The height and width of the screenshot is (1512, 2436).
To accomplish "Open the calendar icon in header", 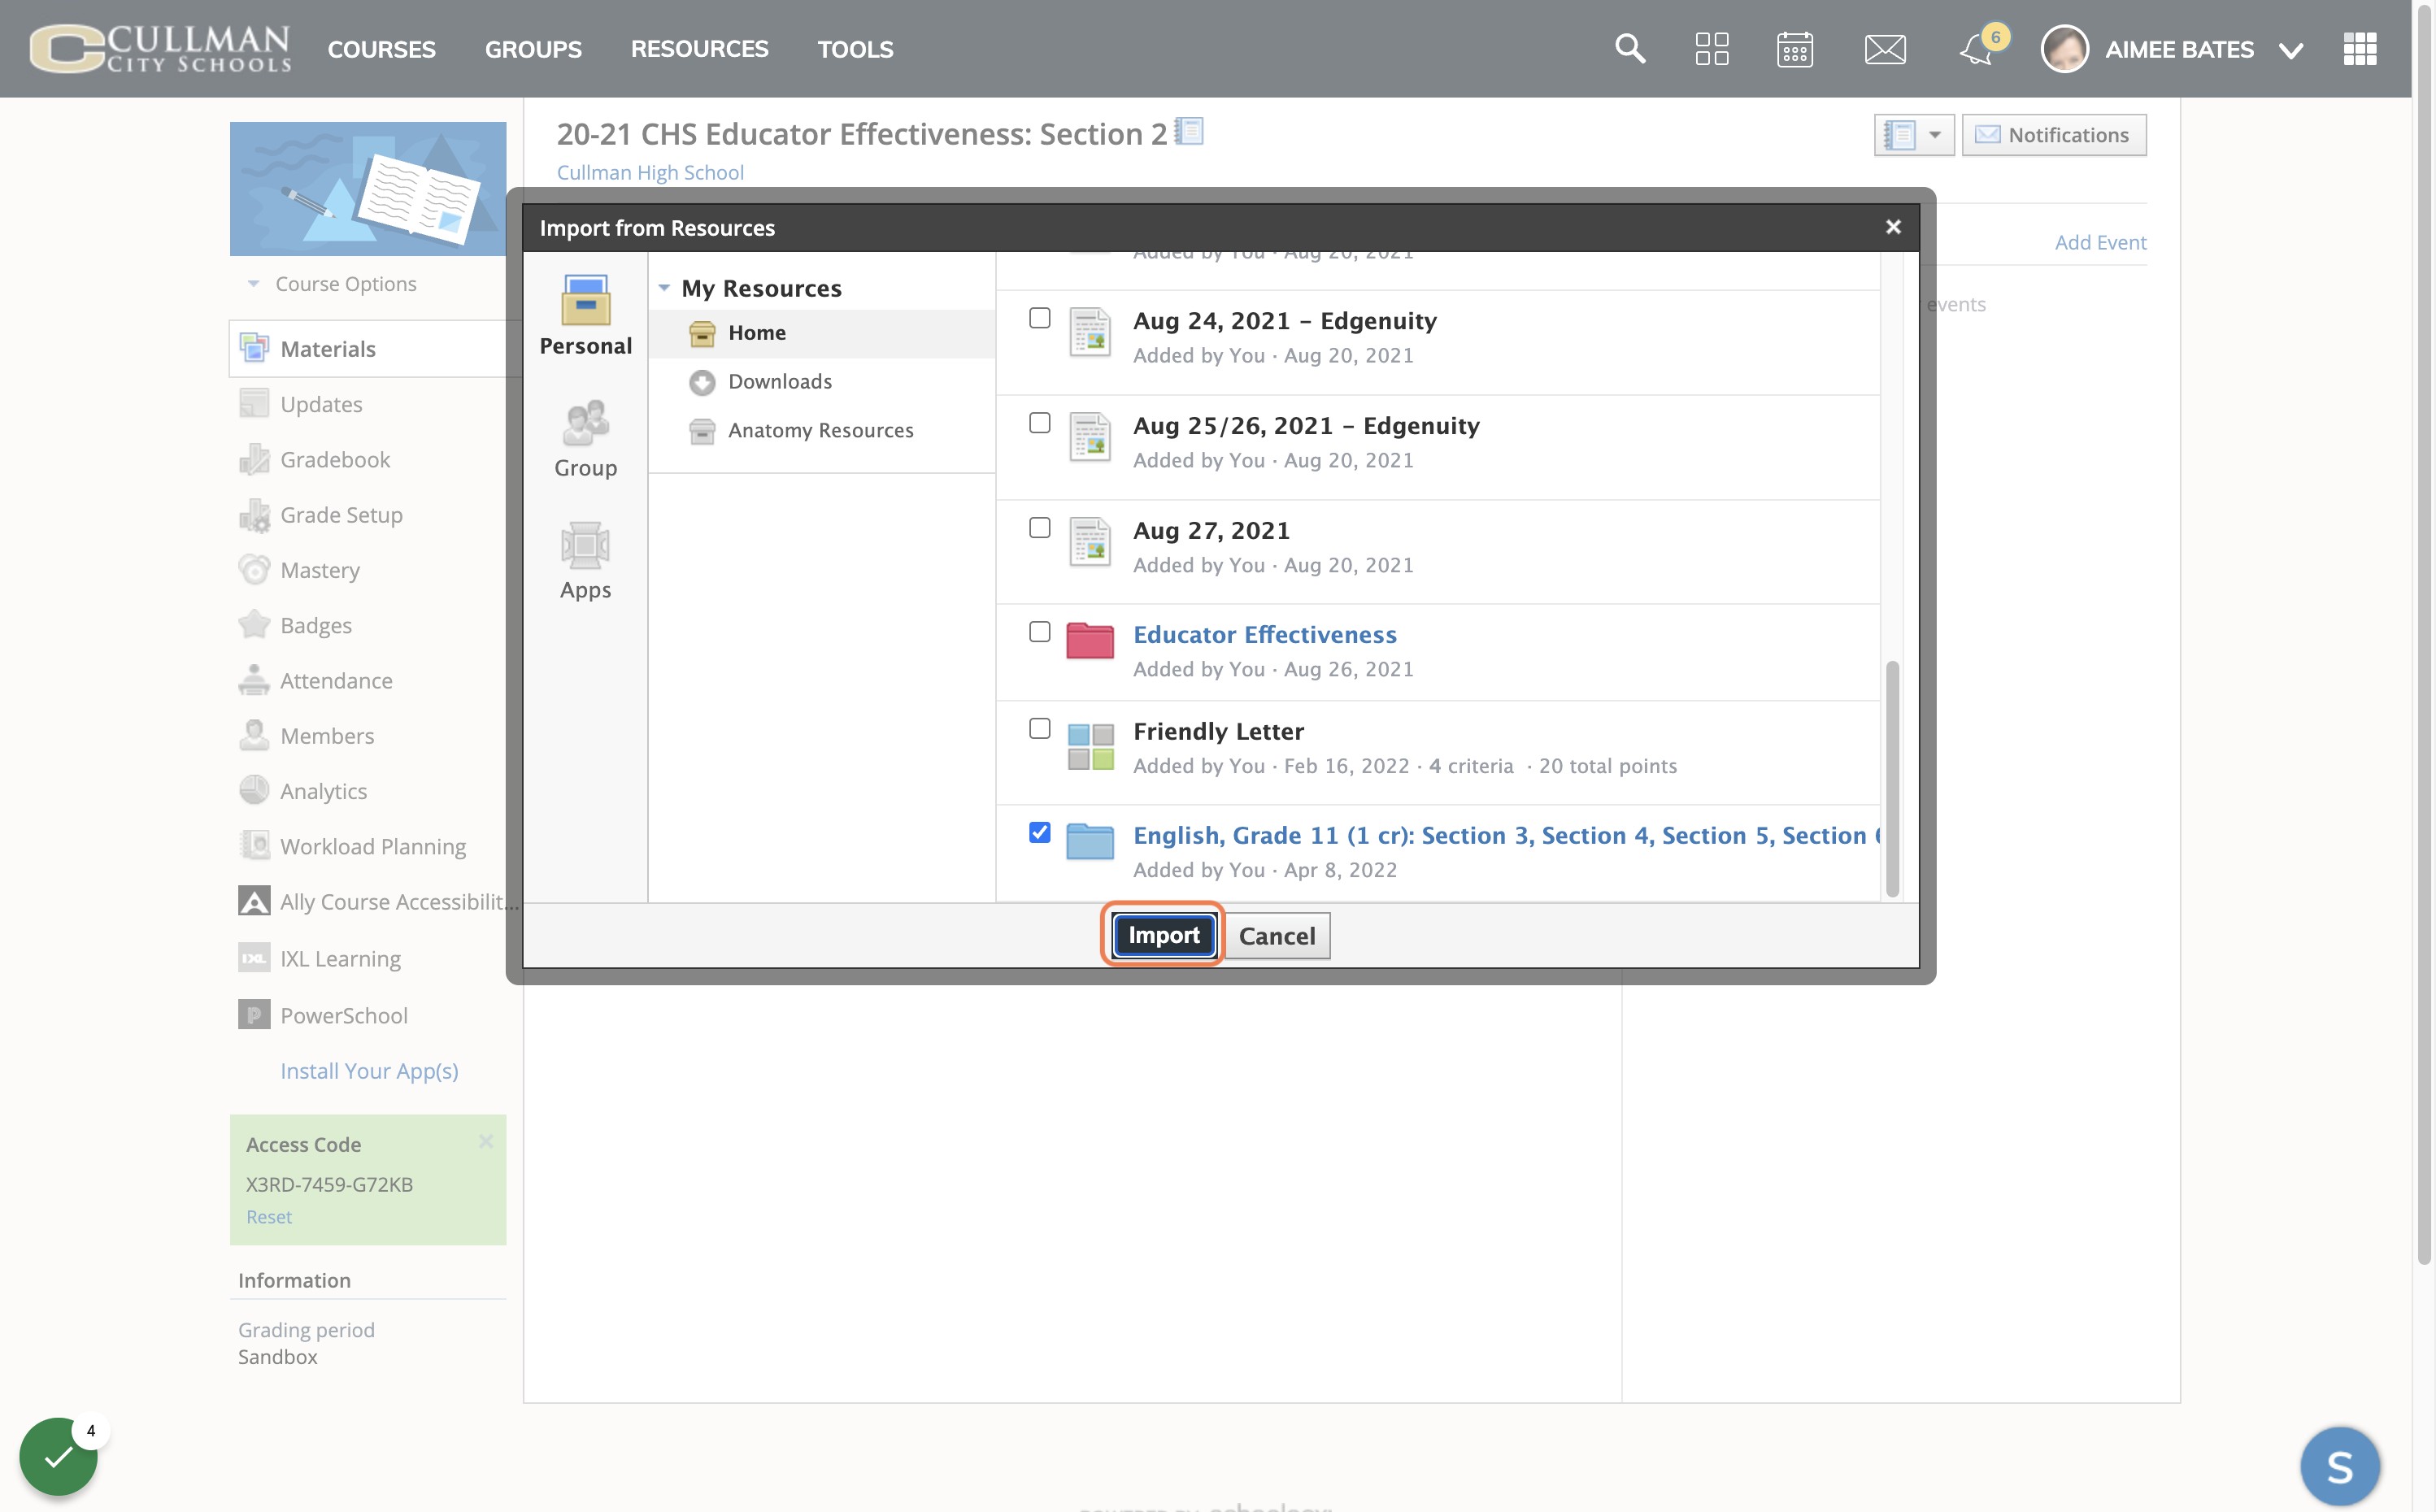I will pos(1795,48).
